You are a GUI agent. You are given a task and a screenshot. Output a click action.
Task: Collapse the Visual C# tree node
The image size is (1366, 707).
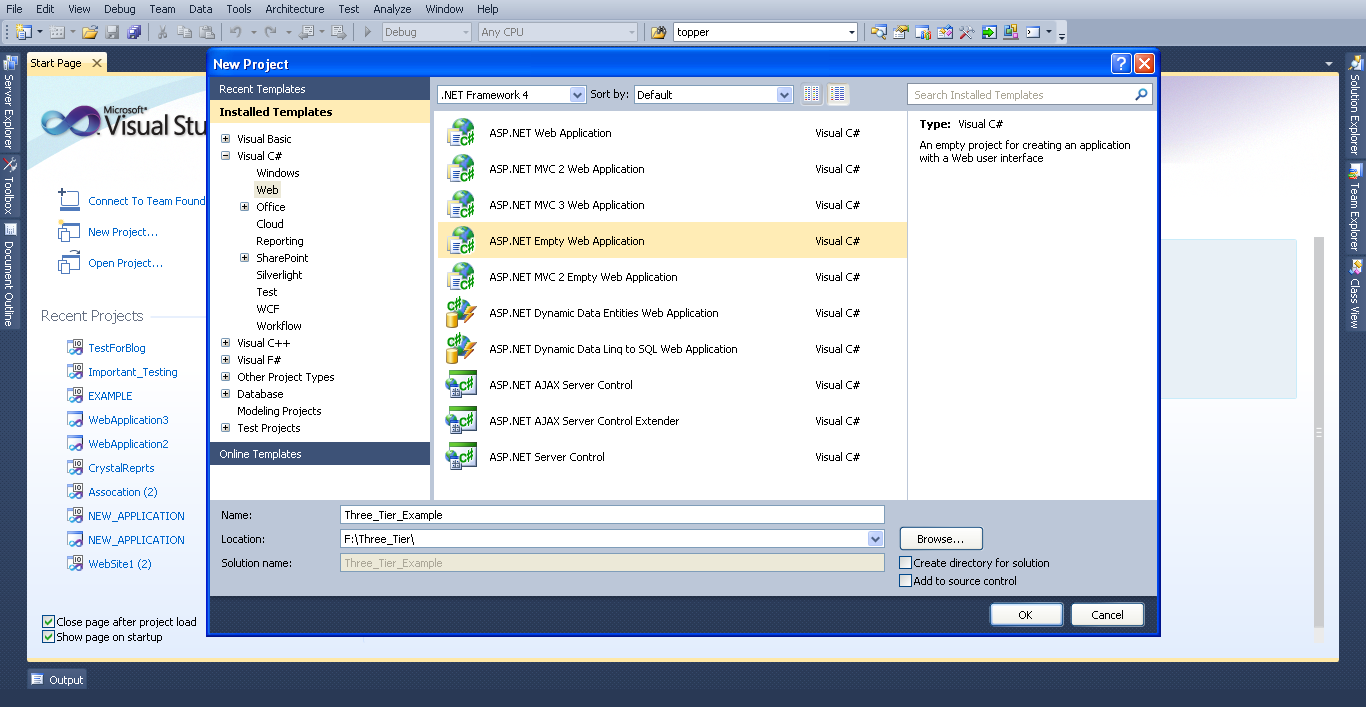coord(226,156)
